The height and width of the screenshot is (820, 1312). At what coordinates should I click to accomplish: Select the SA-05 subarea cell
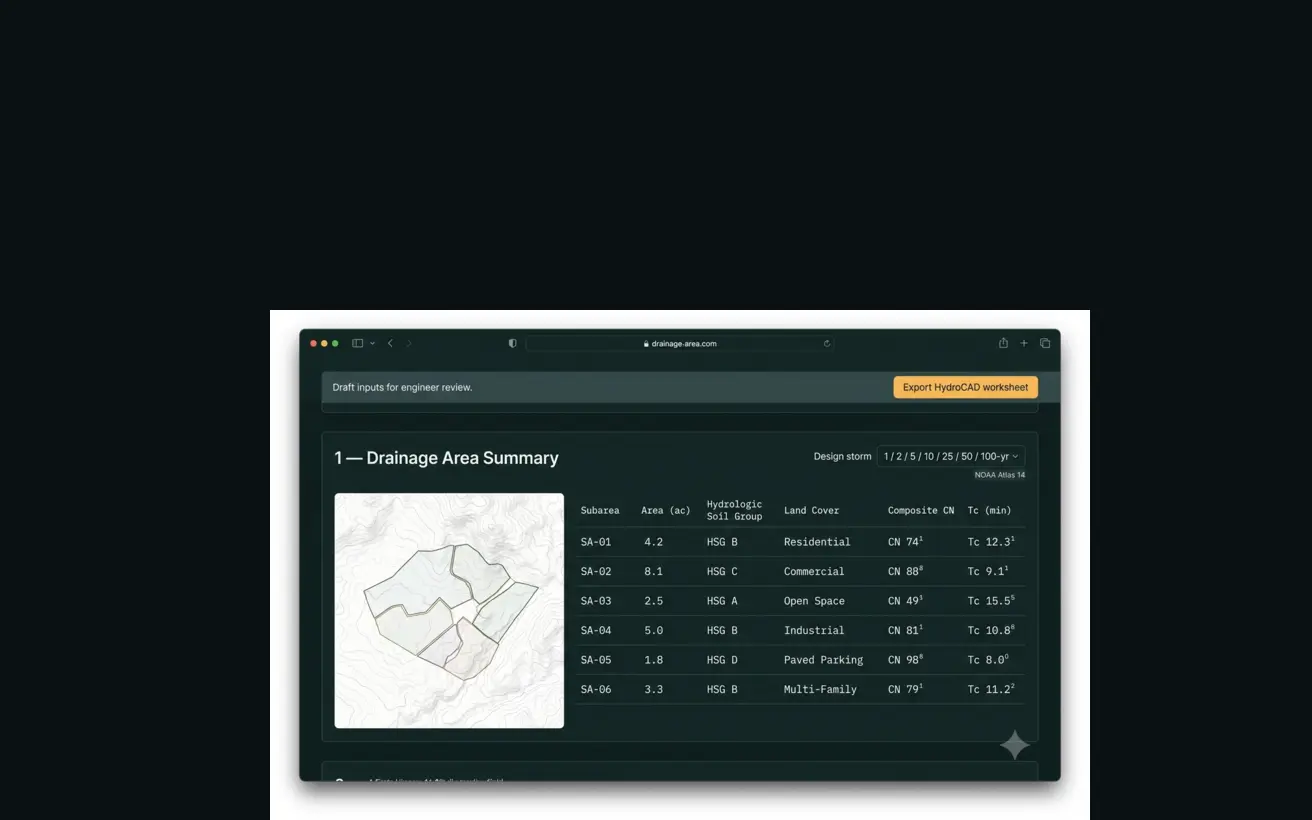coord(596,660)
